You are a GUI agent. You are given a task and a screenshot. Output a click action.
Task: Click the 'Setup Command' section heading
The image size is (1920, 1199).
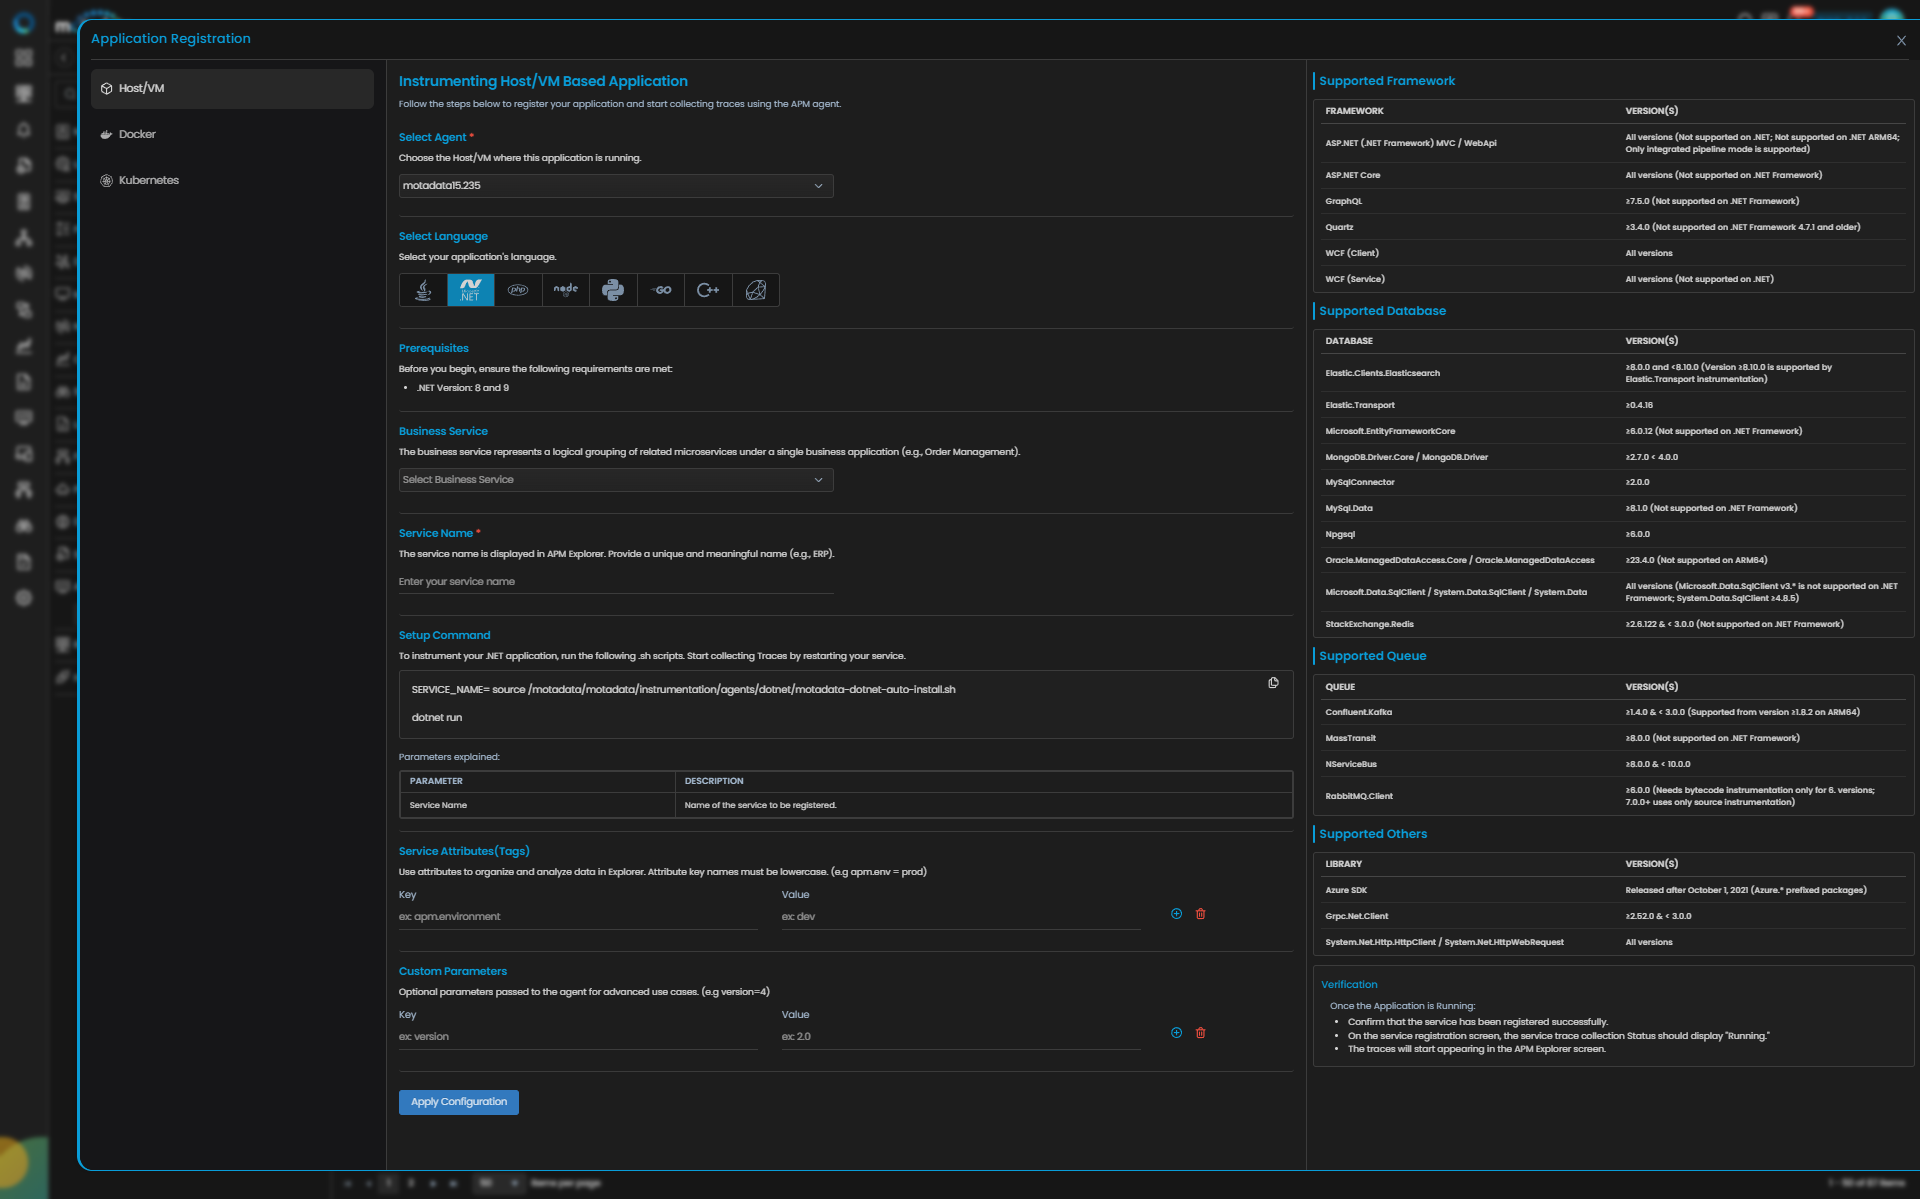445,635
